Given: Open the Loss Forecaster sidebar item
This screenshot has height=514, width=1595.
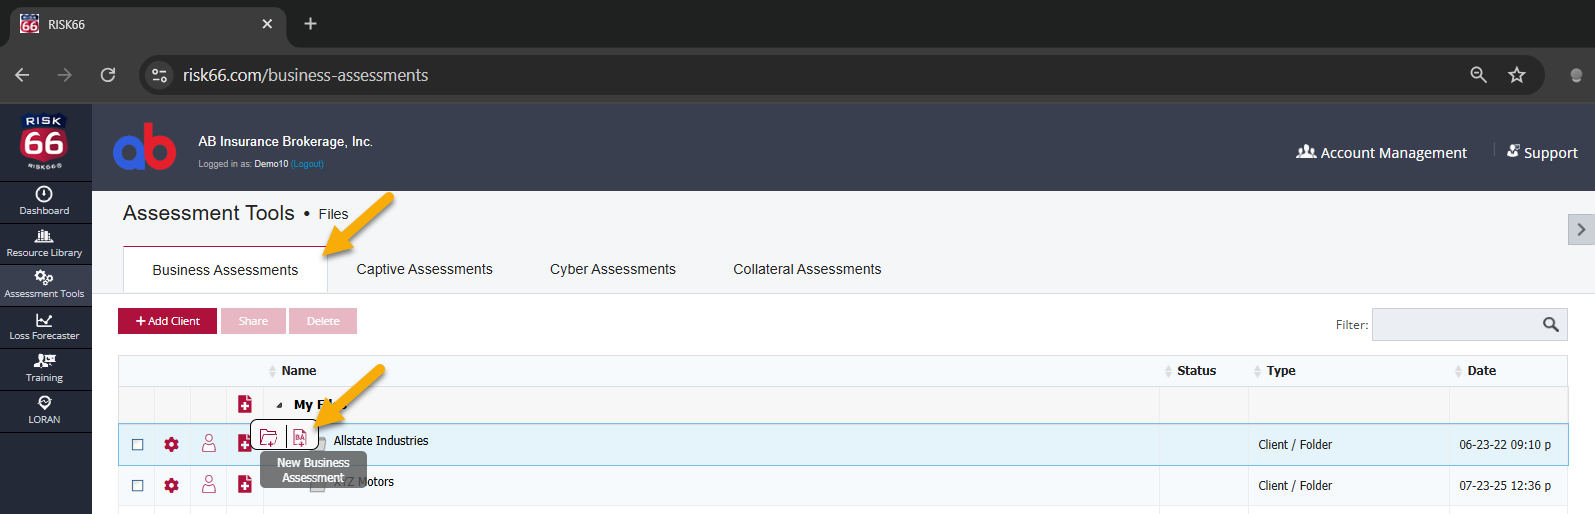Looking at the screenshot, I should point(45,327).
